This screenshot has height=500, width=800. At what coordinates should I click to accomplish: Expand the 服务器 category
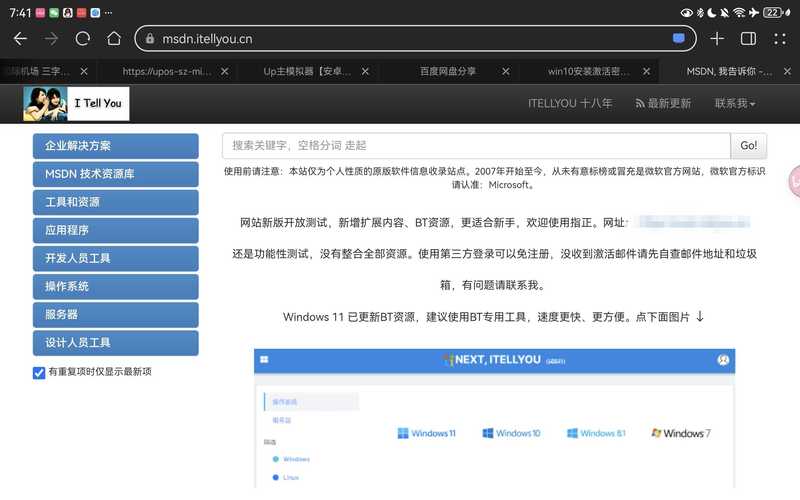[x=116, y=314]
